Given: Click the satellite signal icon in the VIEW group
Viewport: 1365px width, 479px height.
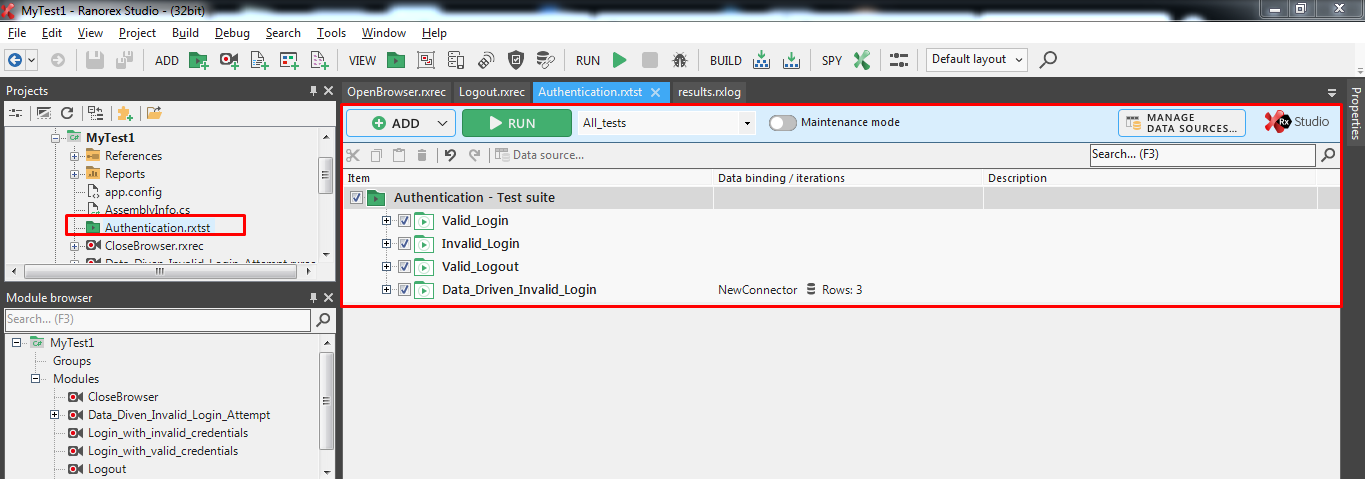Looking at the screenshot, I should 486,60.
